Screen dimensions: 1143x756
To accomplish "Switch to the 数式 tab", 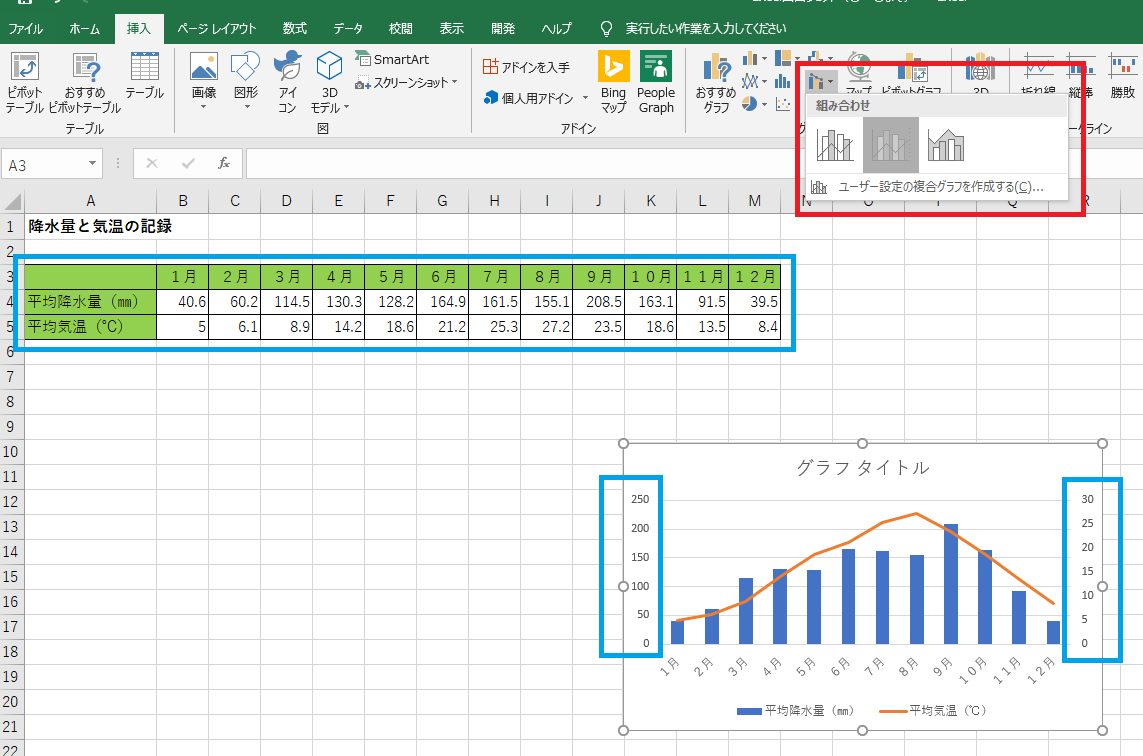I will pyautogui.click(x=294, y=28).
